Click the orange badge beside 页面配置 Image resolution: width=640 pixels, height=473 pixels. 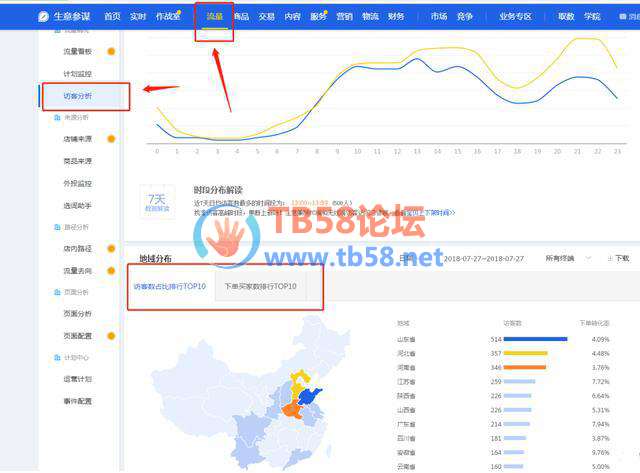111,336
